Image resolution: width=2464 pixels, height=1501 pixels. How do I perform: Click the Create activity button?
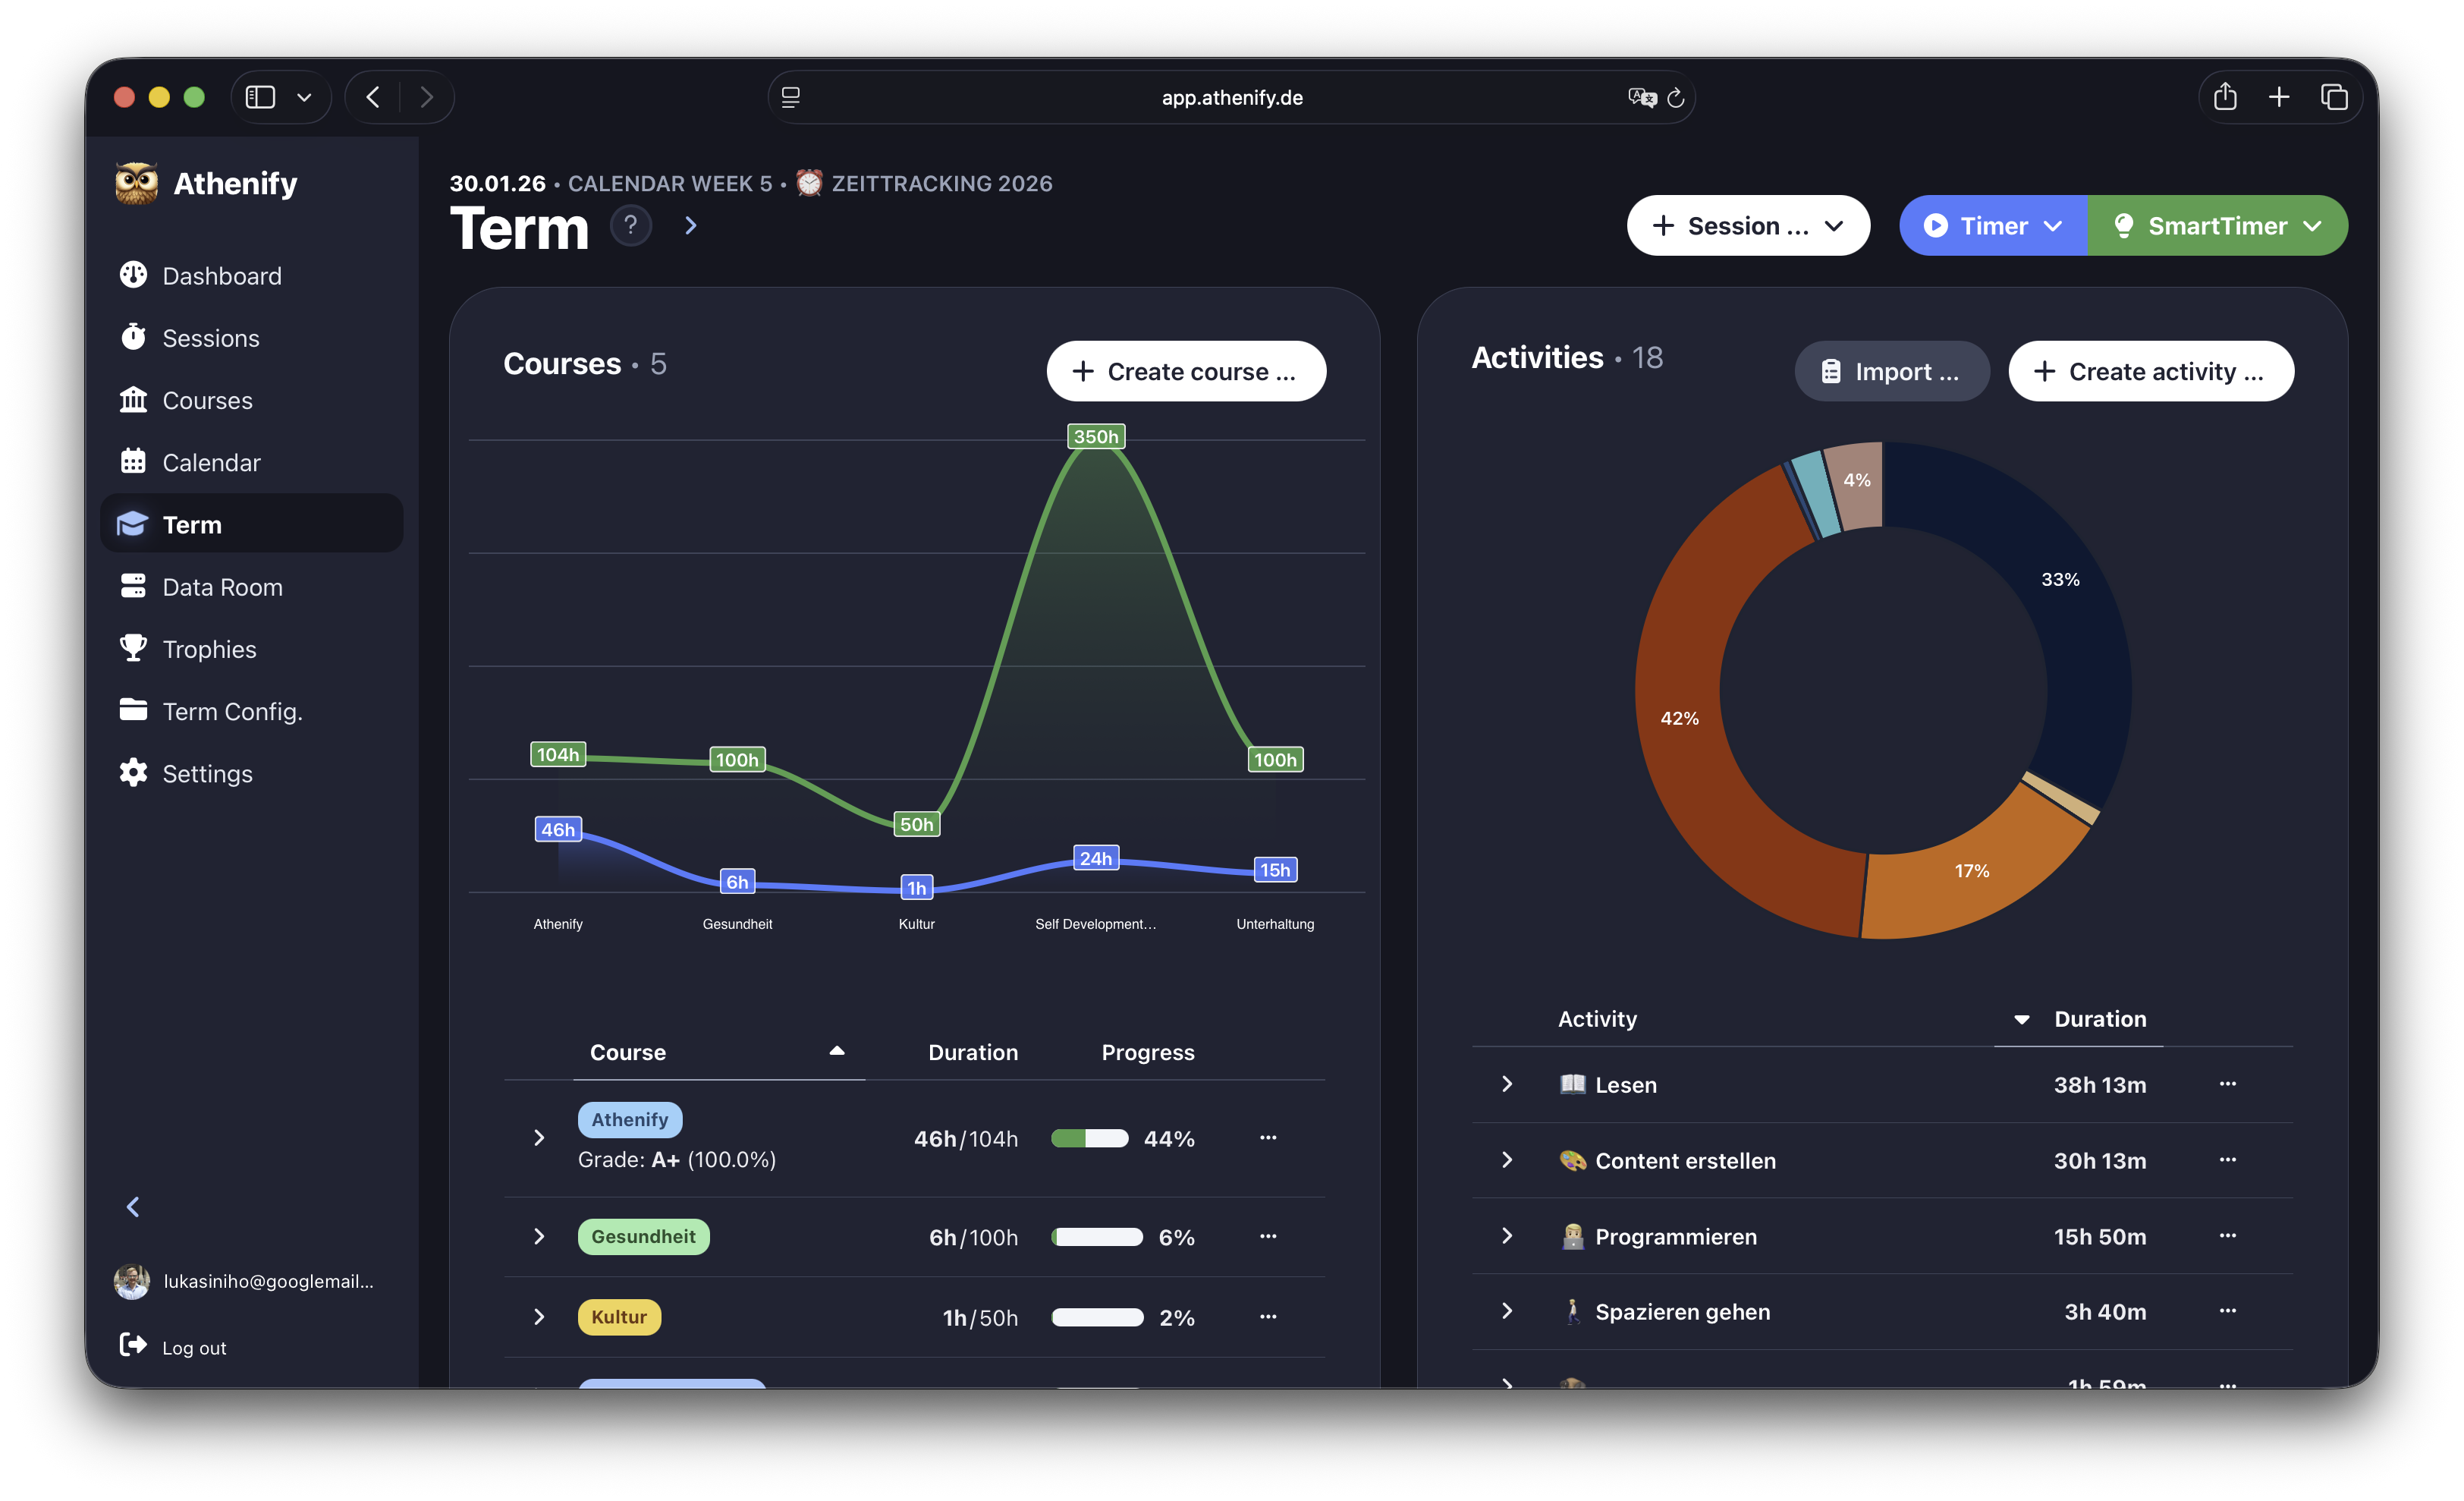point(2151,370)
